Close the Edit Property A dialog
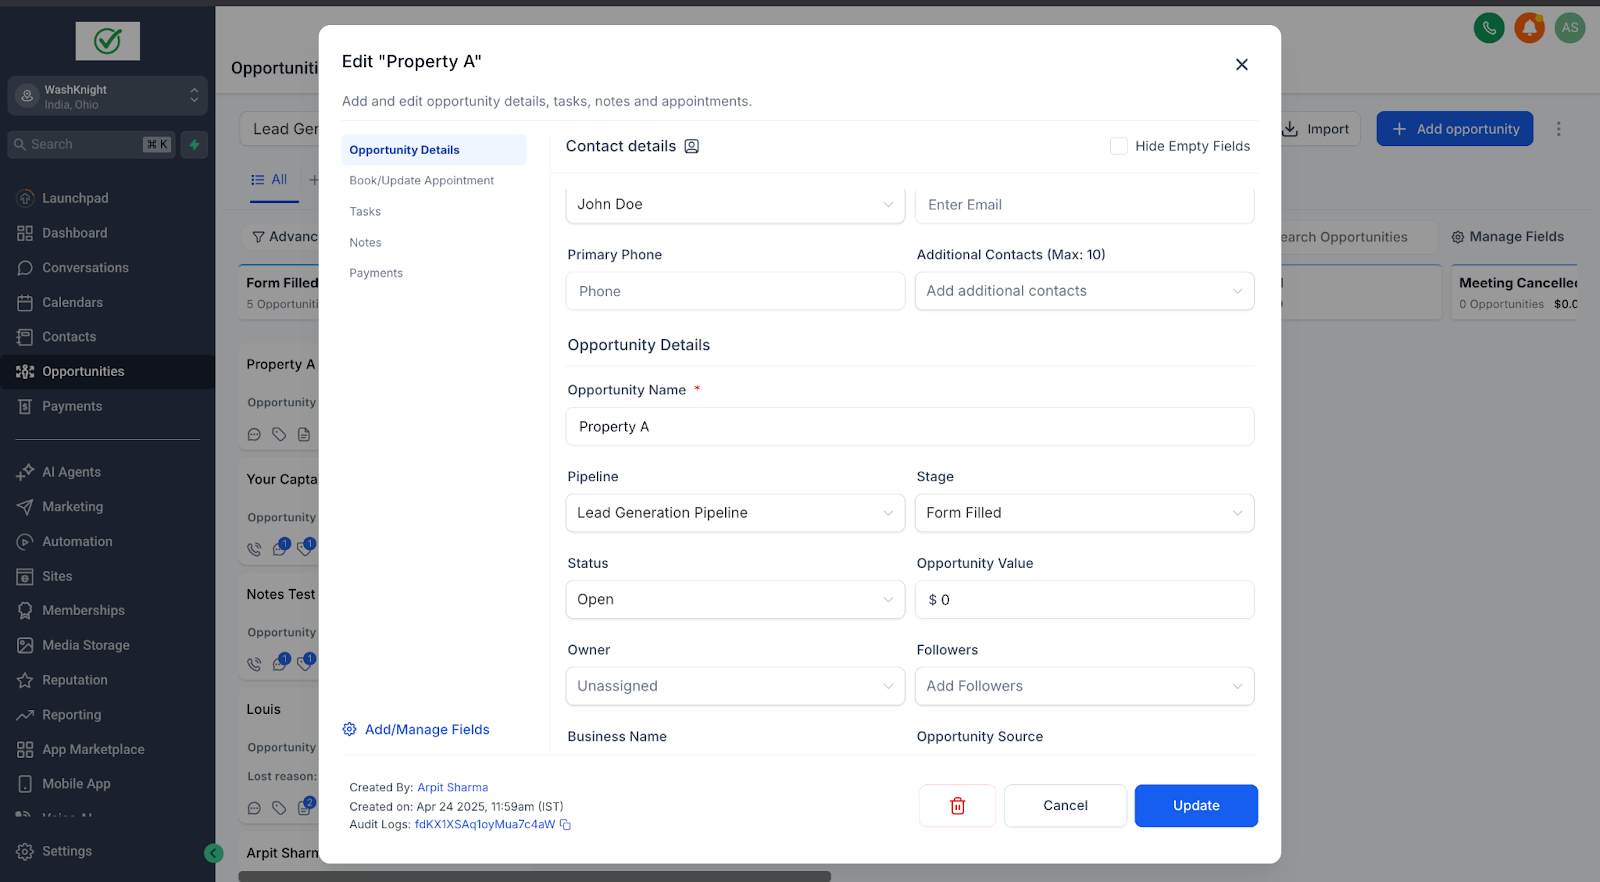1600x882 pixels. click(x=1242, y=65)
